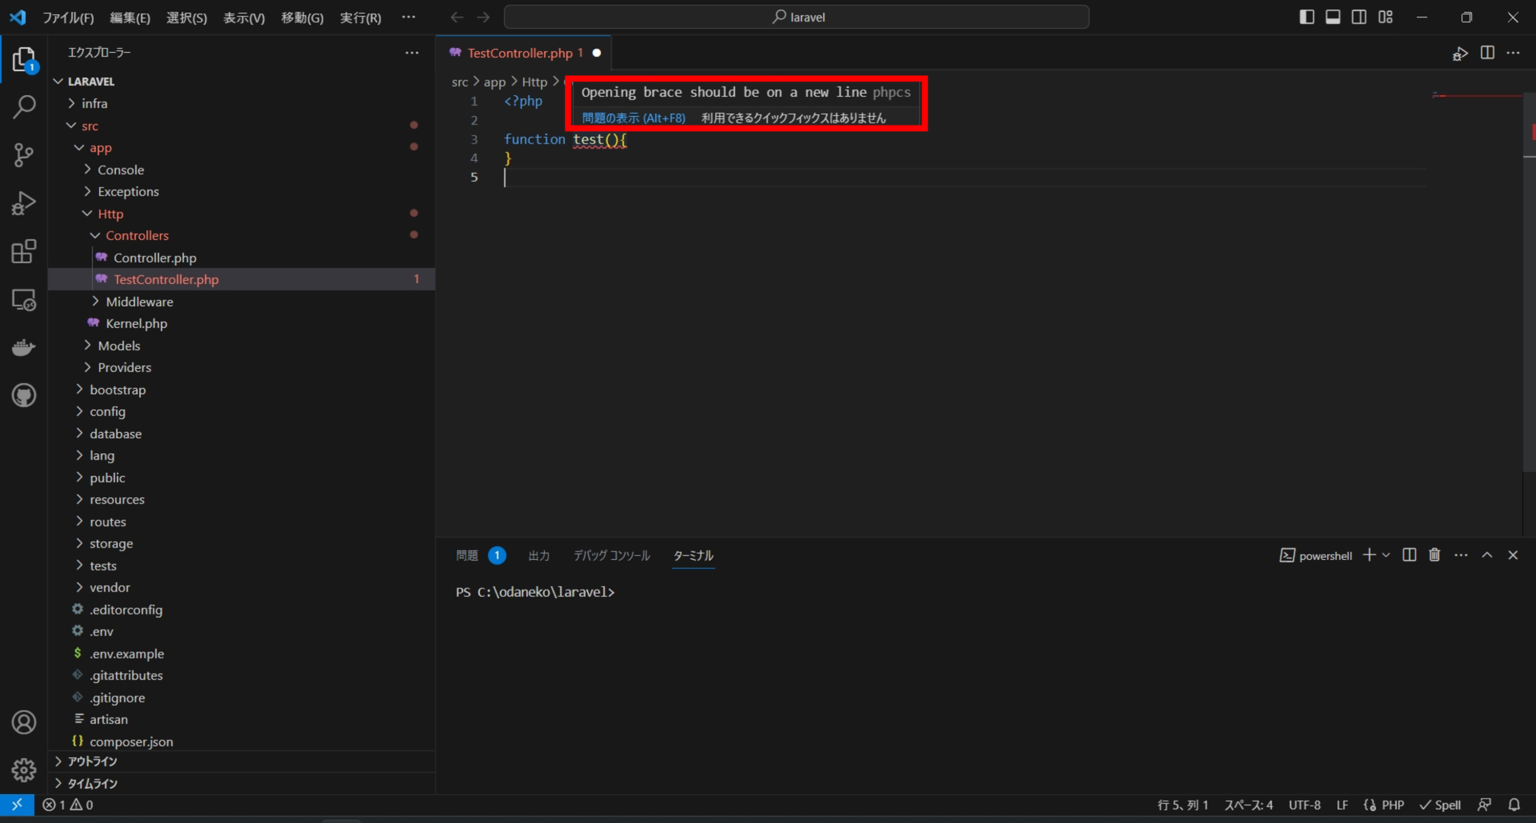Open the Run and Debug view
Screen dimensions: 1536x823
tap(23, 203)
